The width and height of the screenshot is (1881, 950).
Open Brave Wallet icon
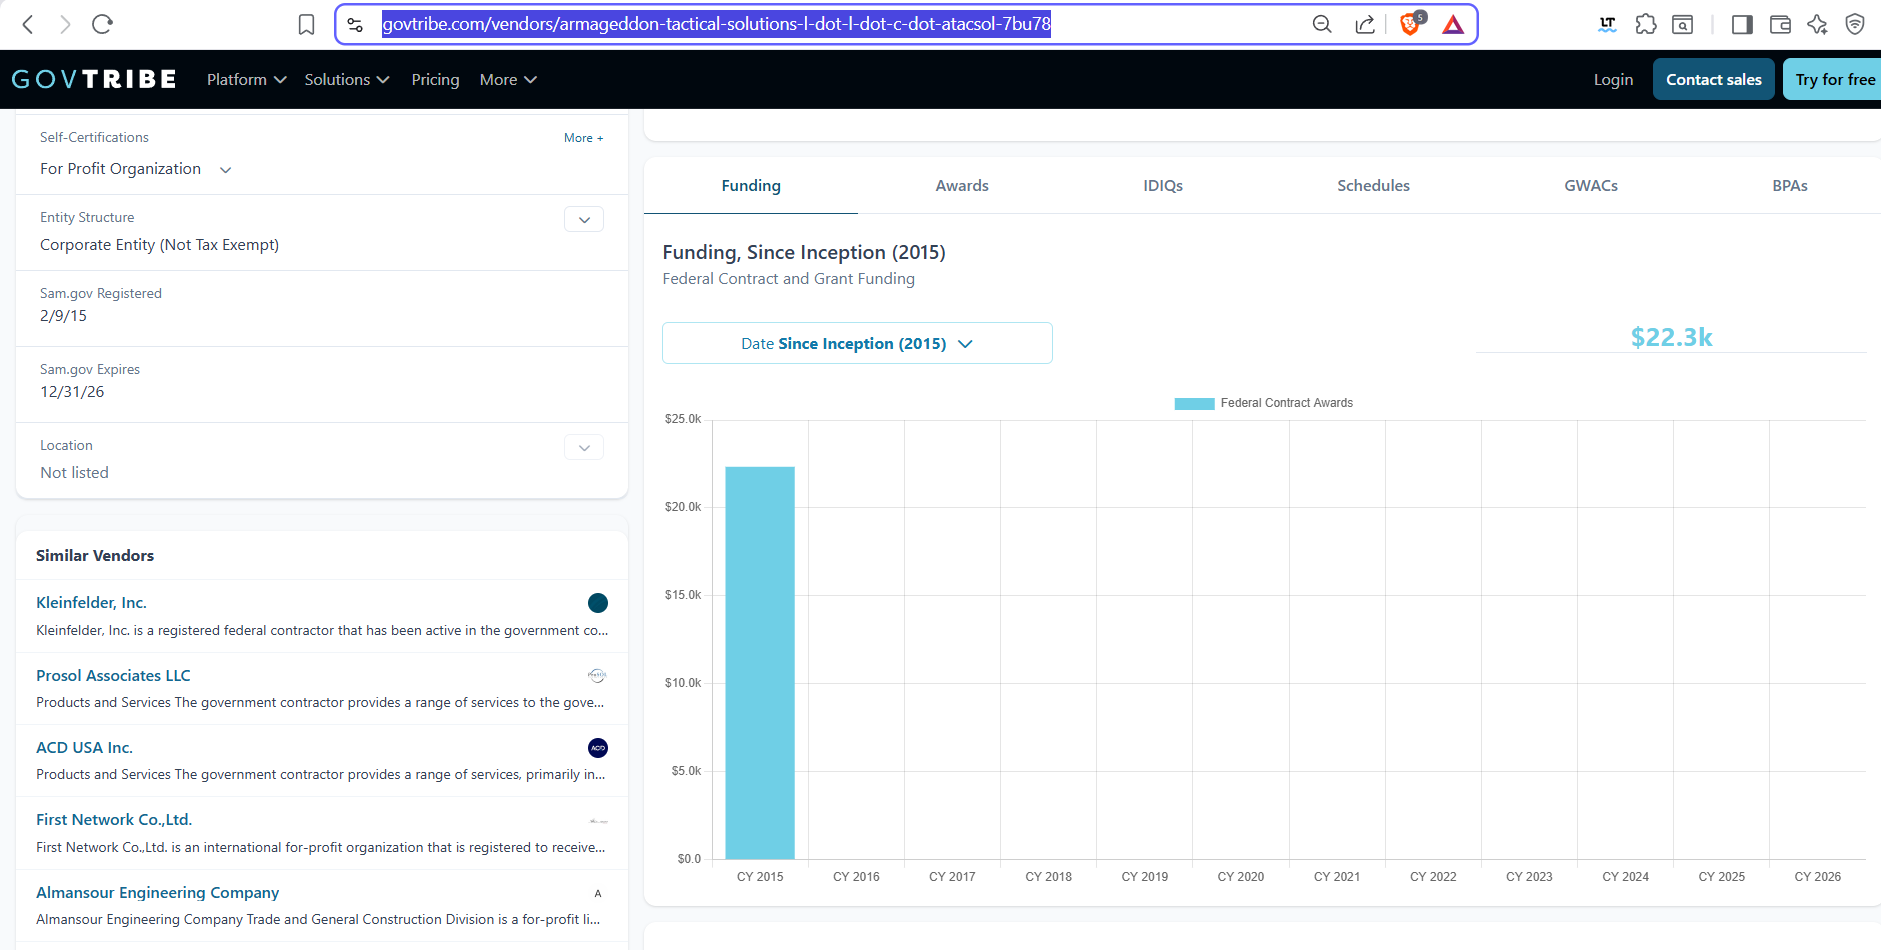point(1780,24)
